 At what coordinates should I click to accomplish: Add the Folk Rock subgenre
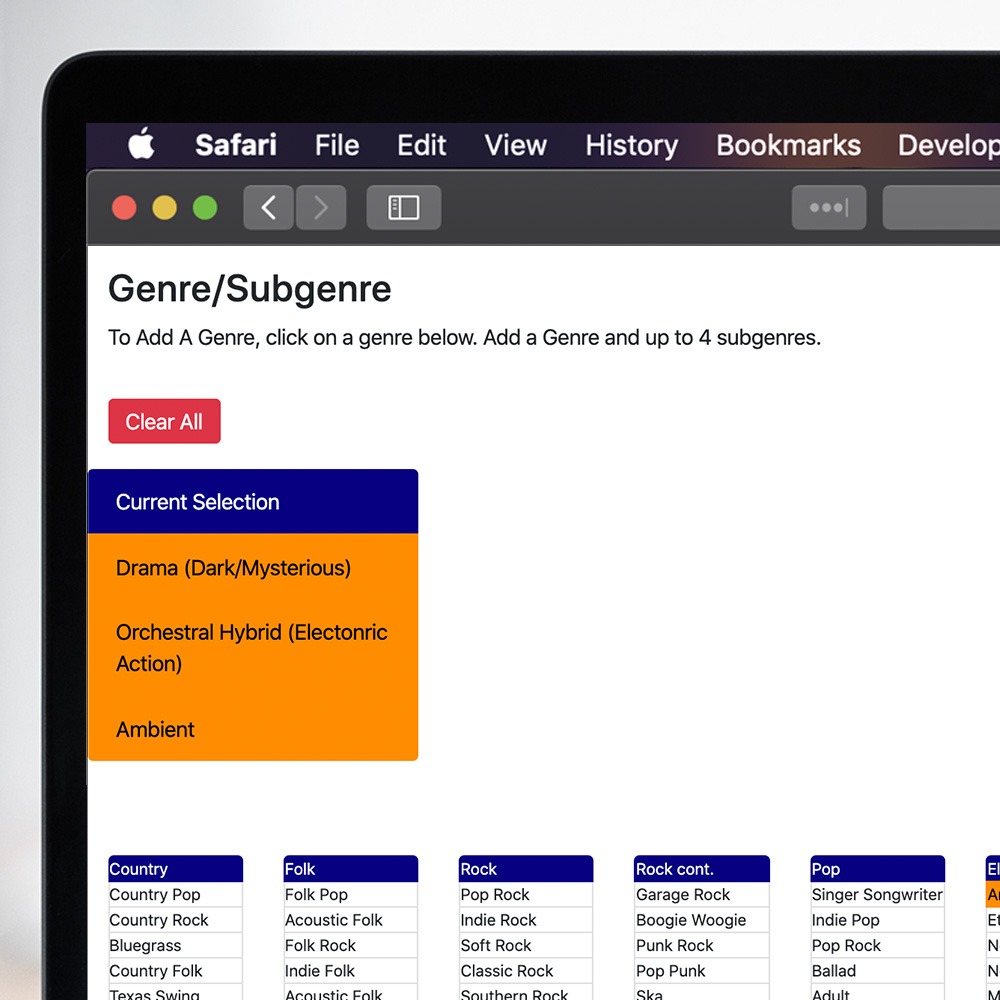(x=351, y=945)
